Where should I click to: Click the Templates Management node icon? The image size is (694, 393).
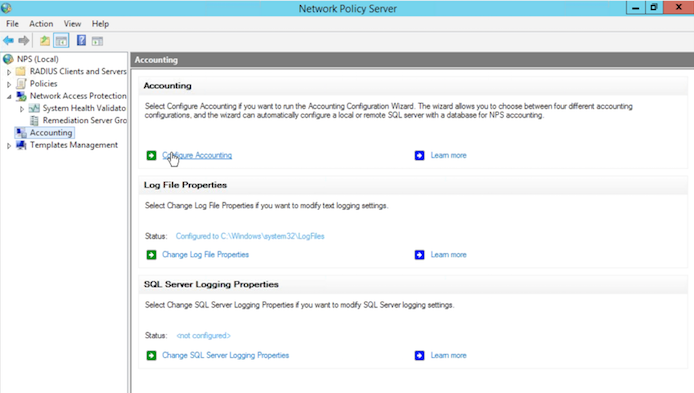(21, 145)
